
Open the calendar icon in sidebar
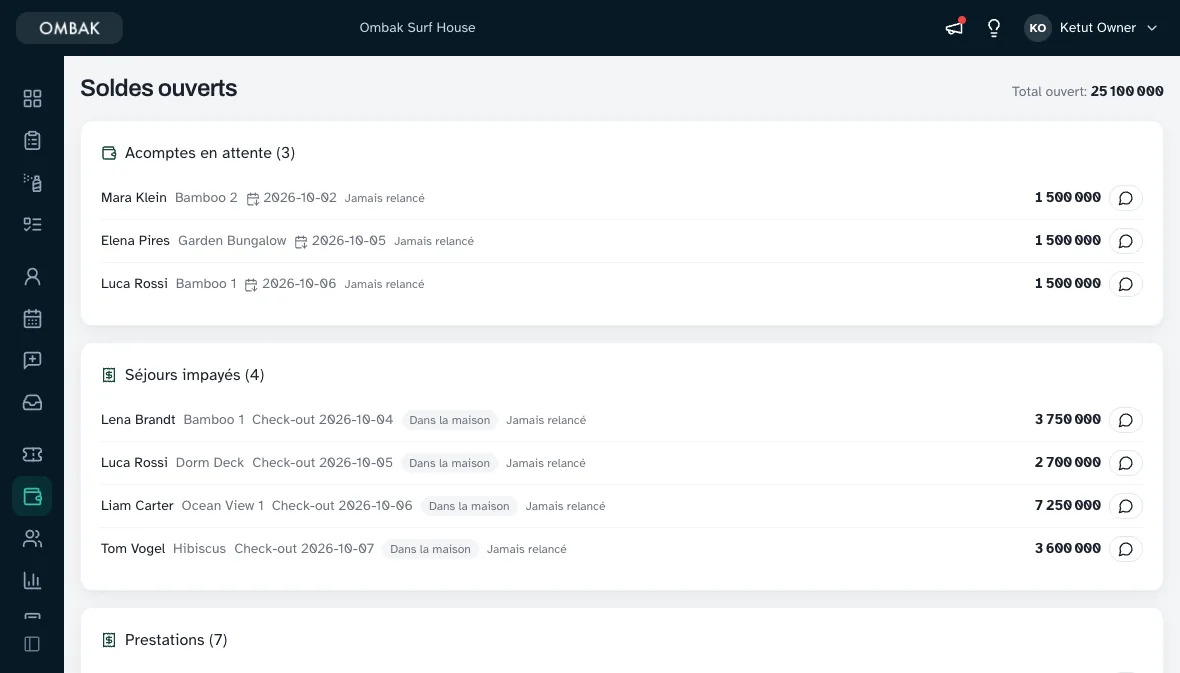(32, 318)
